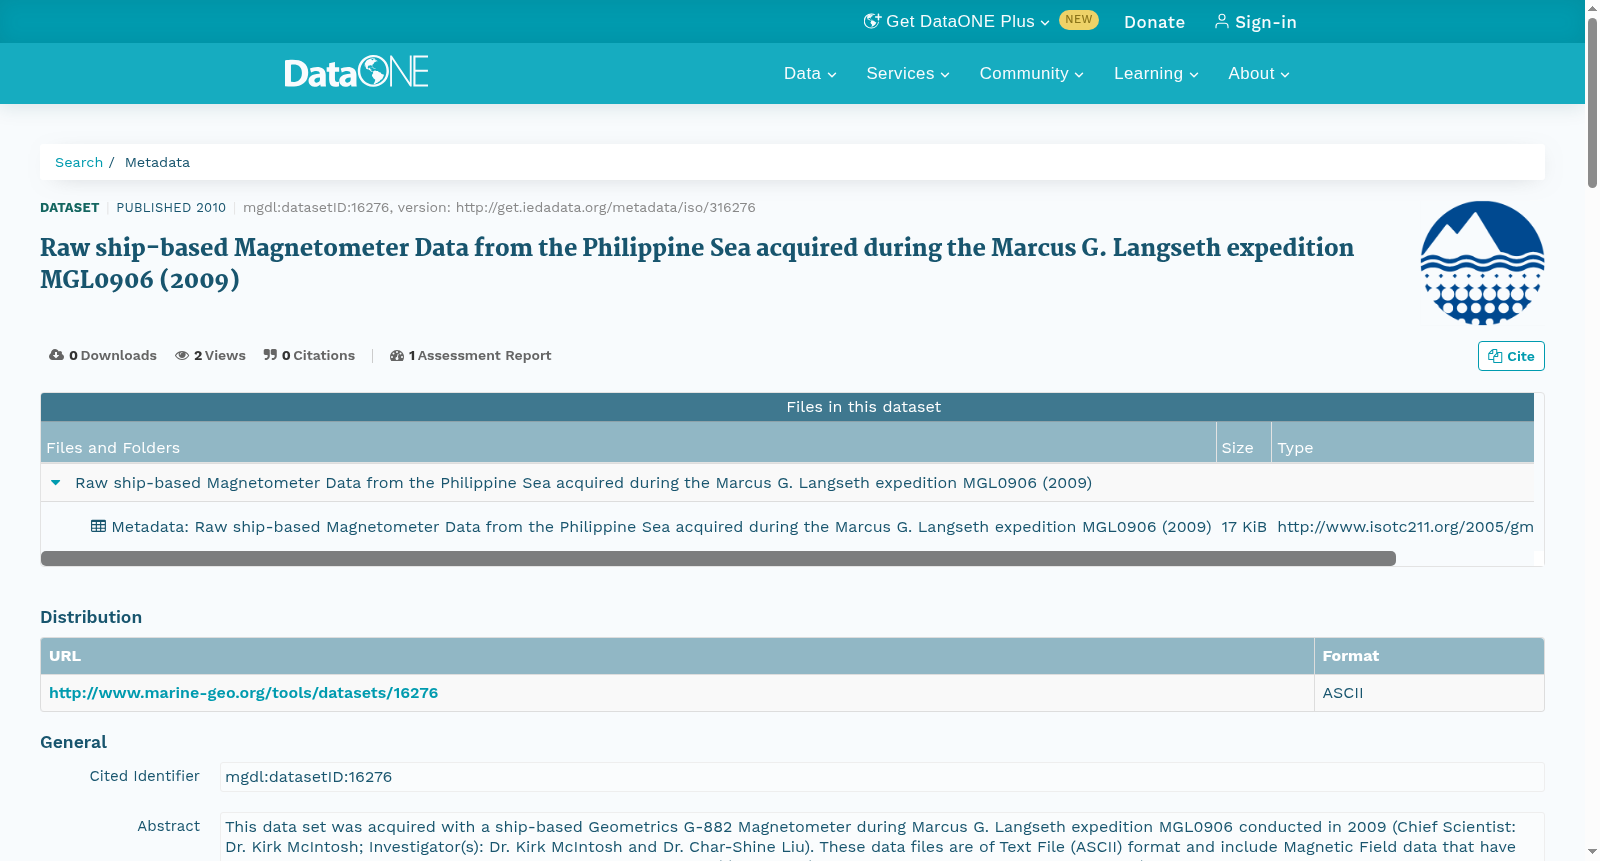1600x861 pixels.
Task: Click PUBLISHED 2010 label
Action: click(x=171, y=208)
